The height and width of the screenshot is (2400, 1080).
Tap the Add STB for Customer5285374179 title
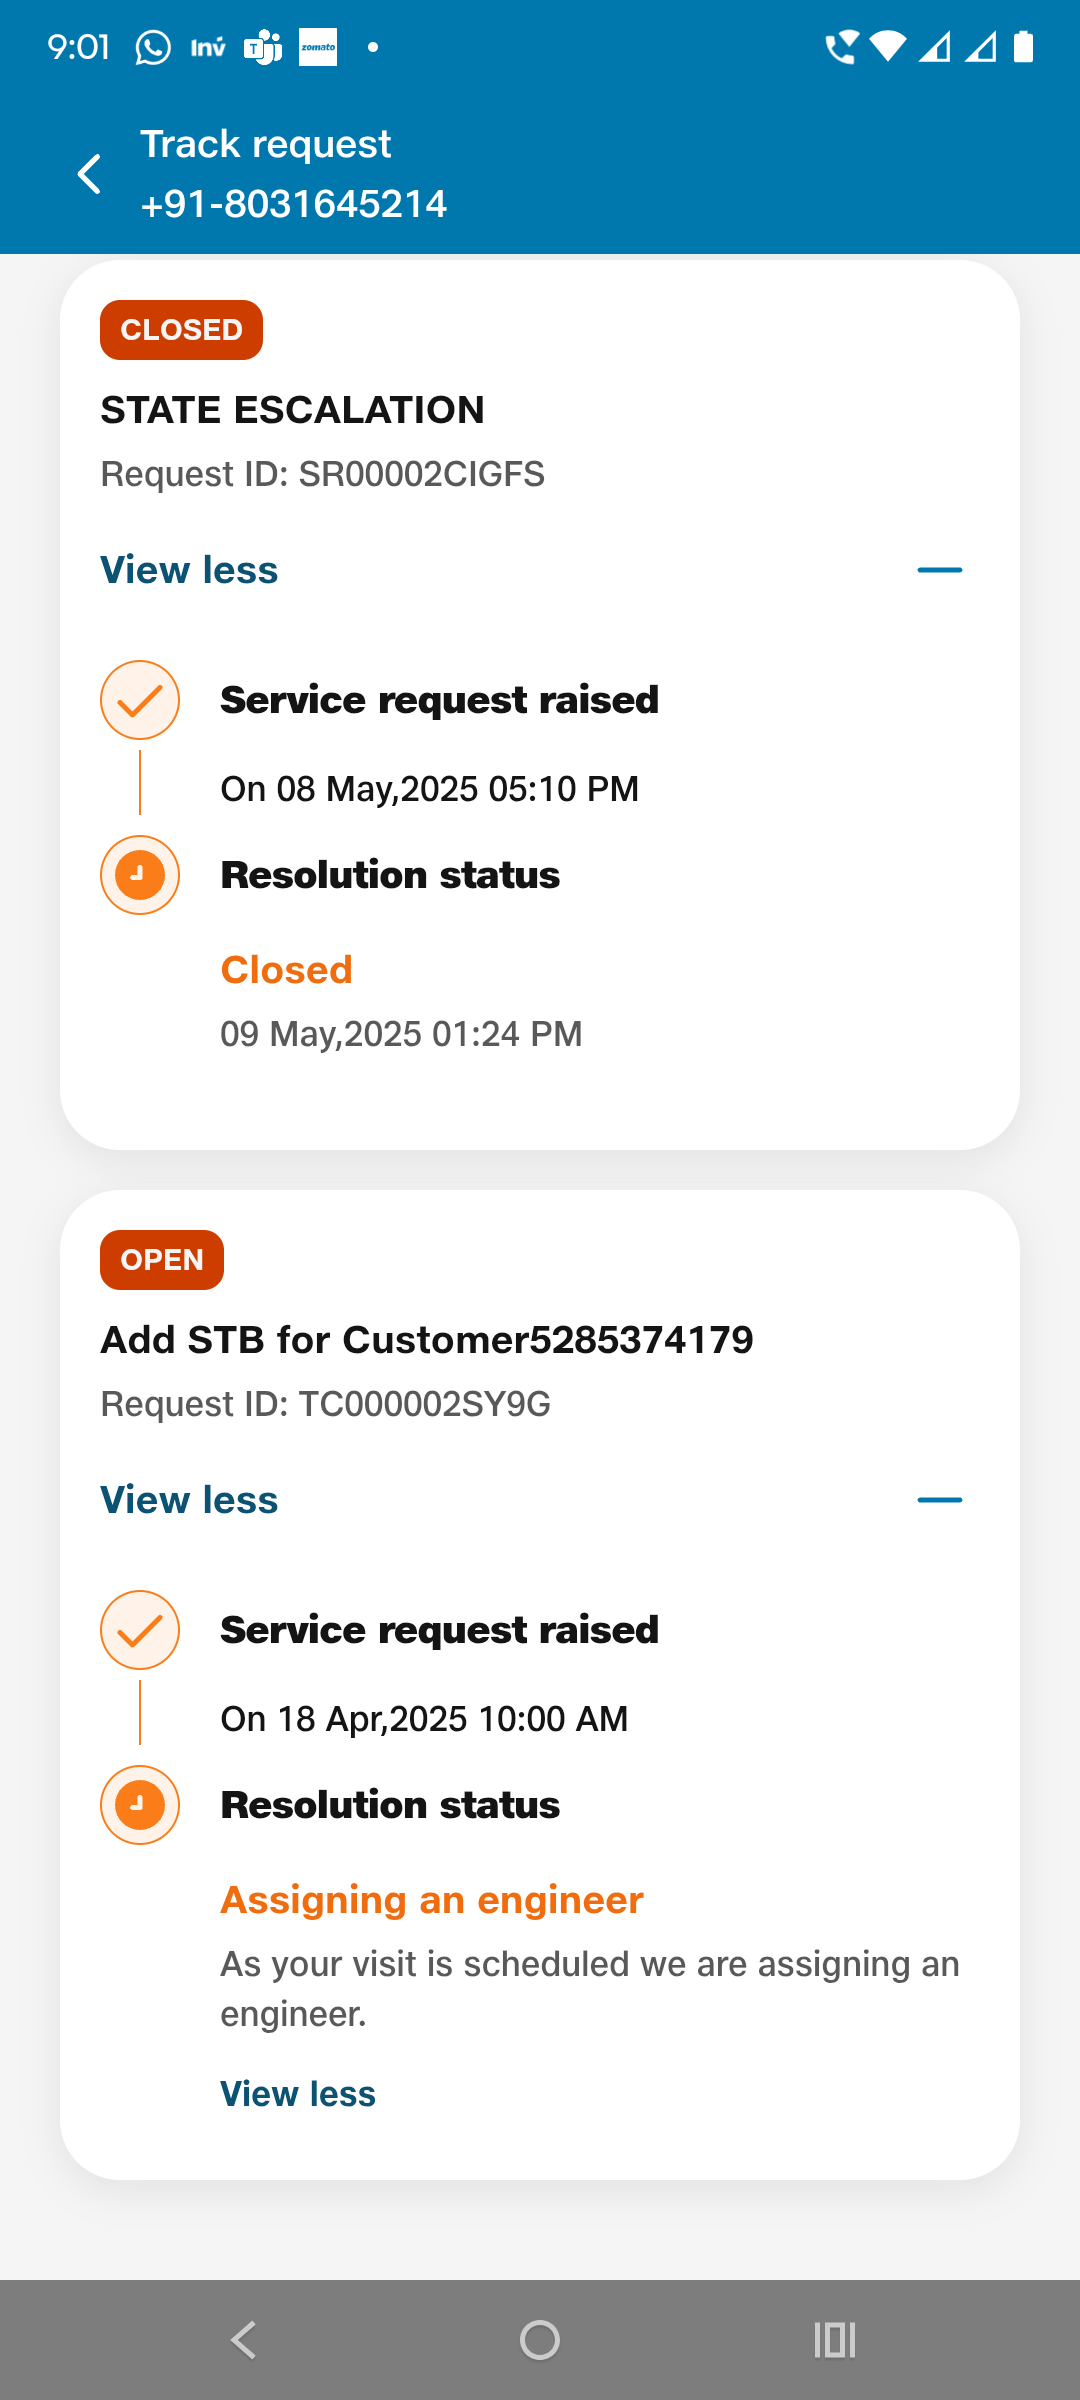click(x=427, y=1340)
